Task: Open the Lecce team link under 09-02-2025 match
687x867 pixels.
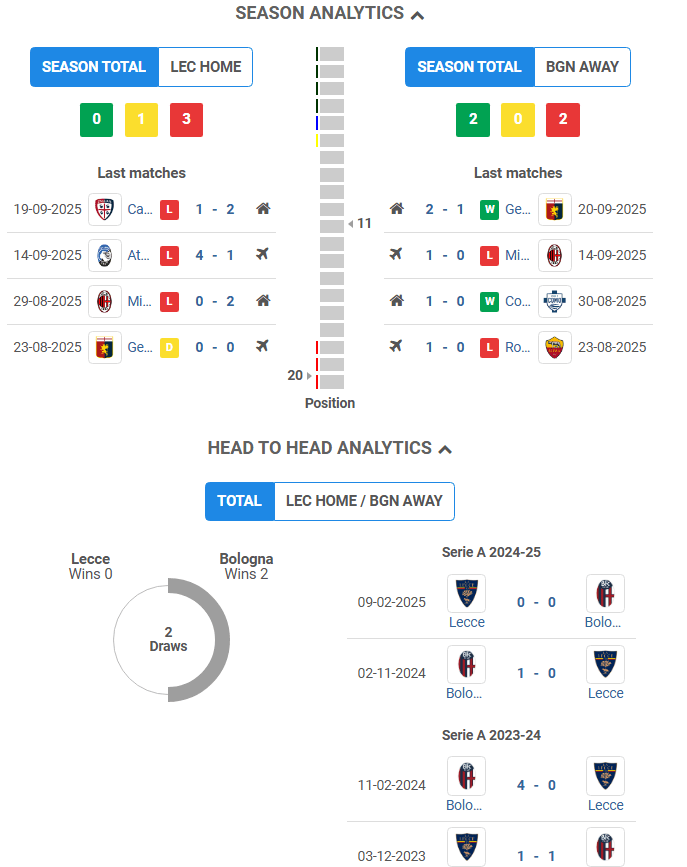Action: (466, 622)
